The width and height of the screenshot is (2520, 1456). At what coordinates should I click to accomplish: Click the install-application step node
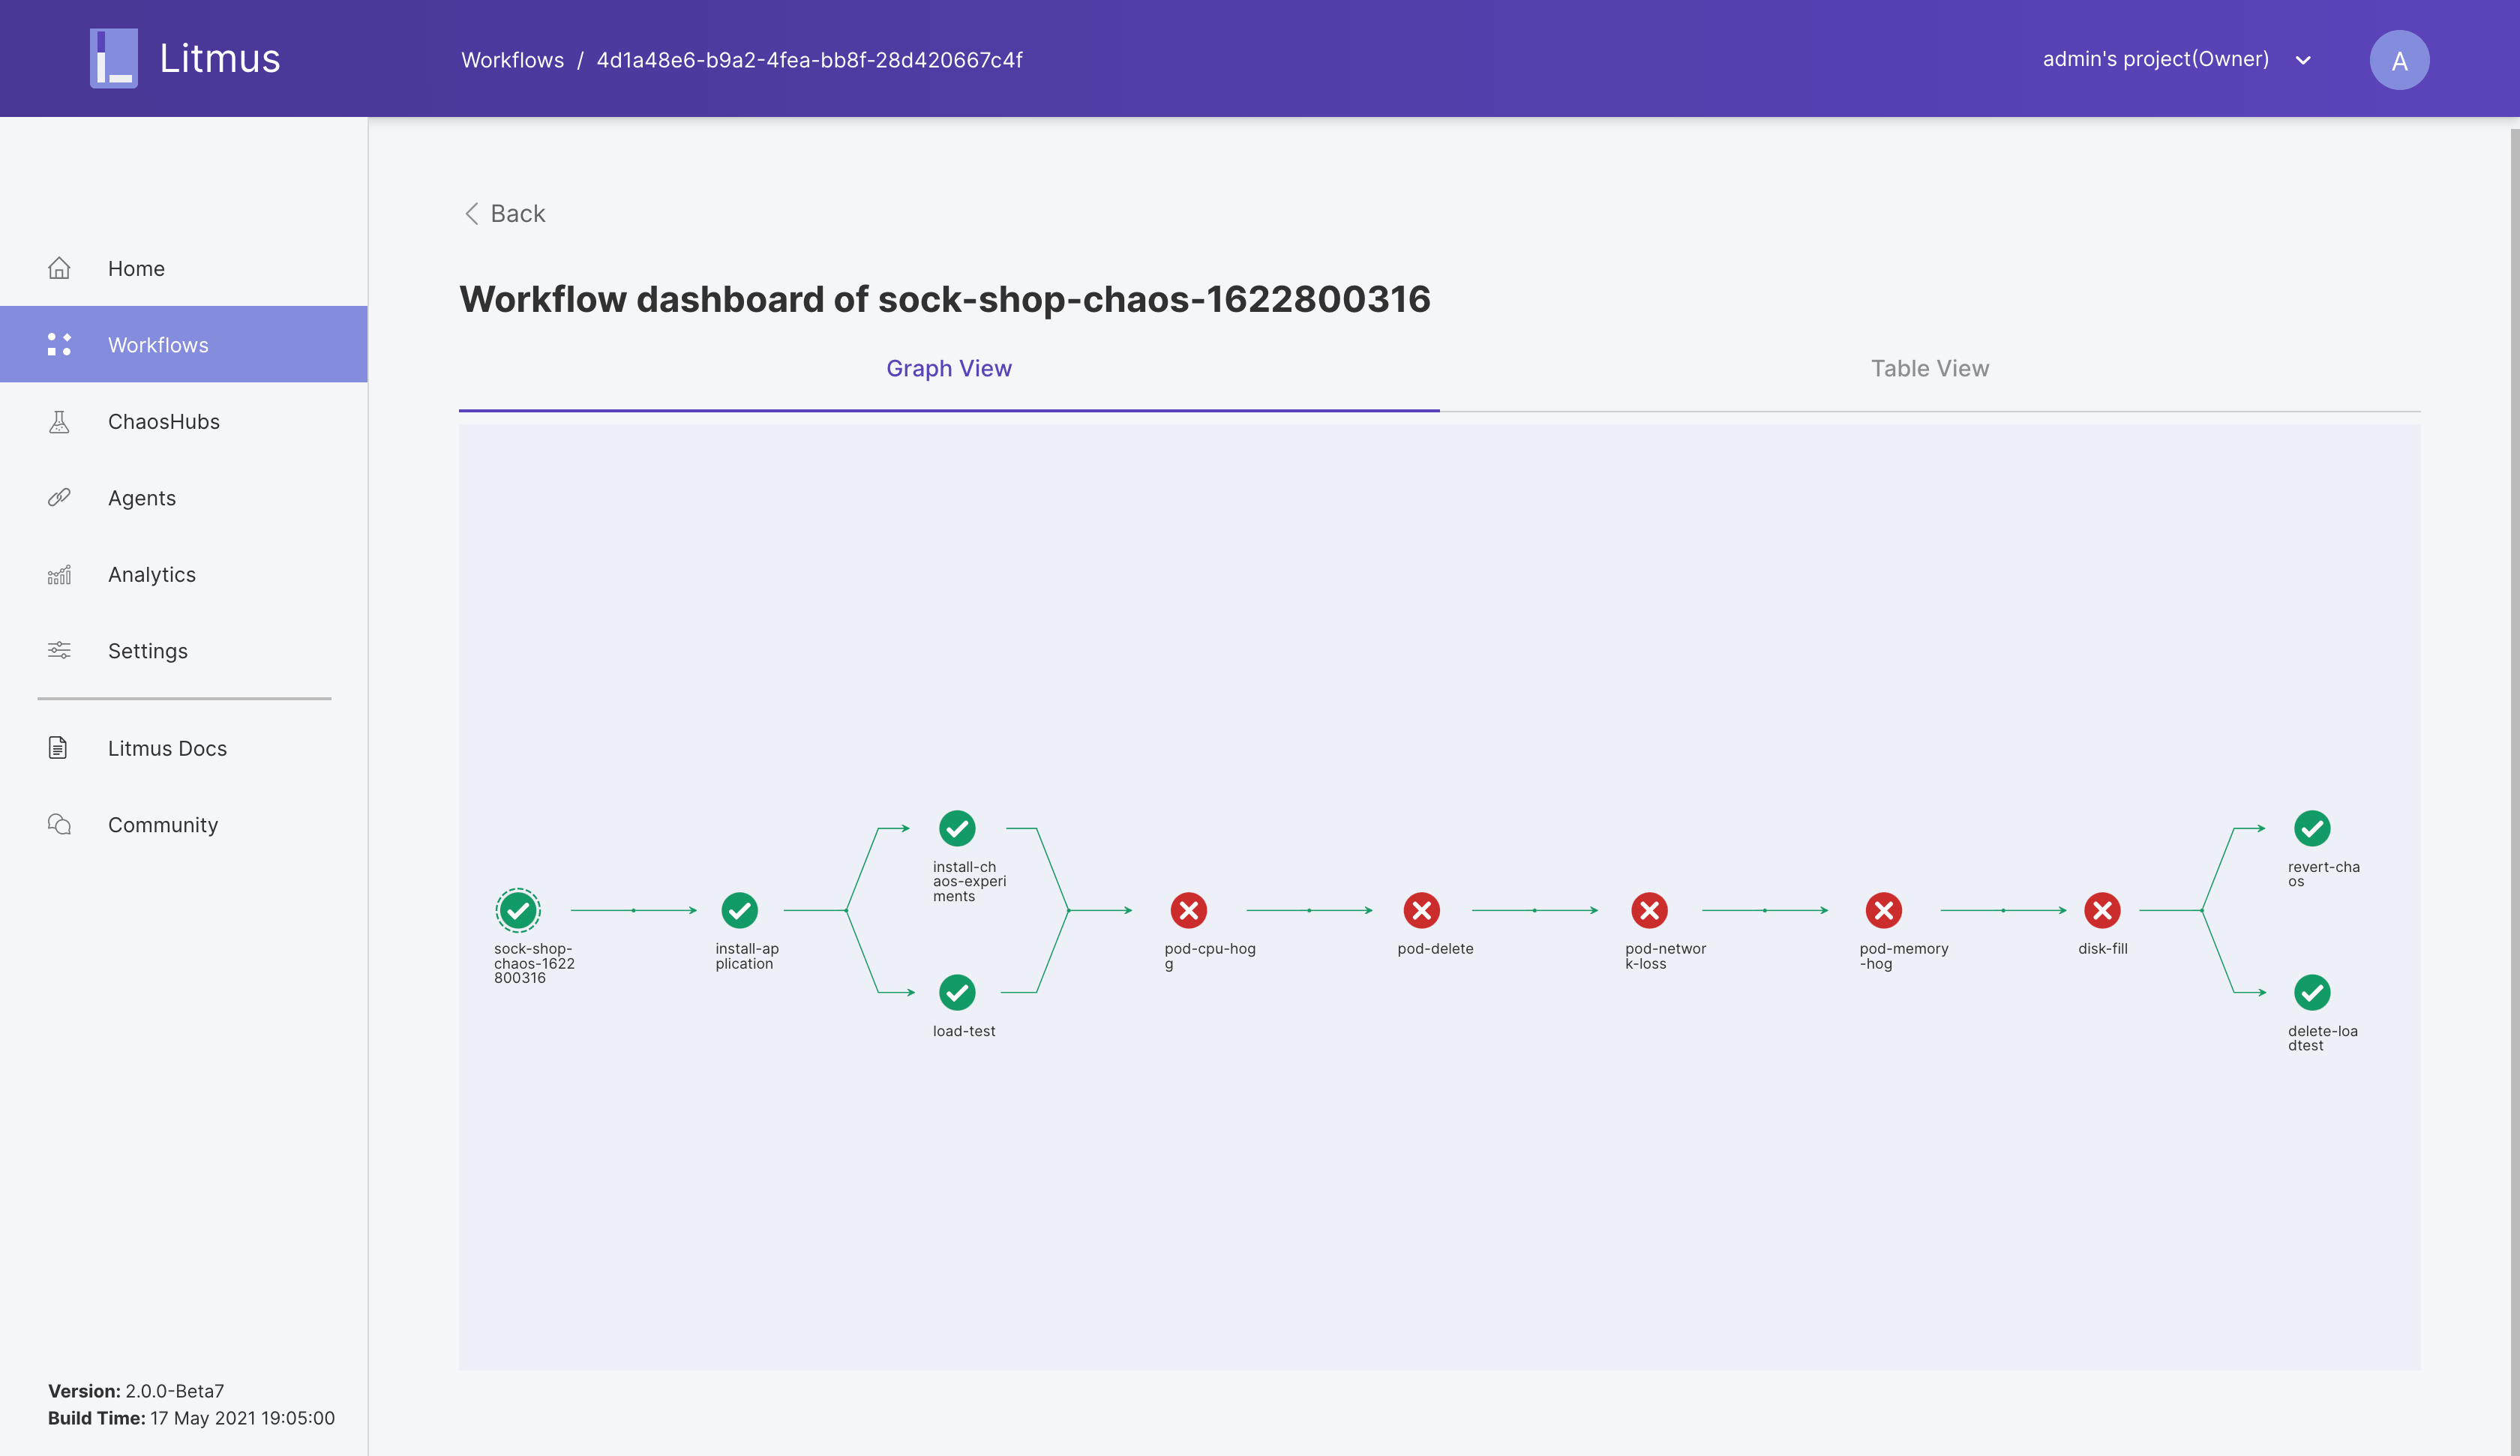pyautogui.click(x=740, y=910)
